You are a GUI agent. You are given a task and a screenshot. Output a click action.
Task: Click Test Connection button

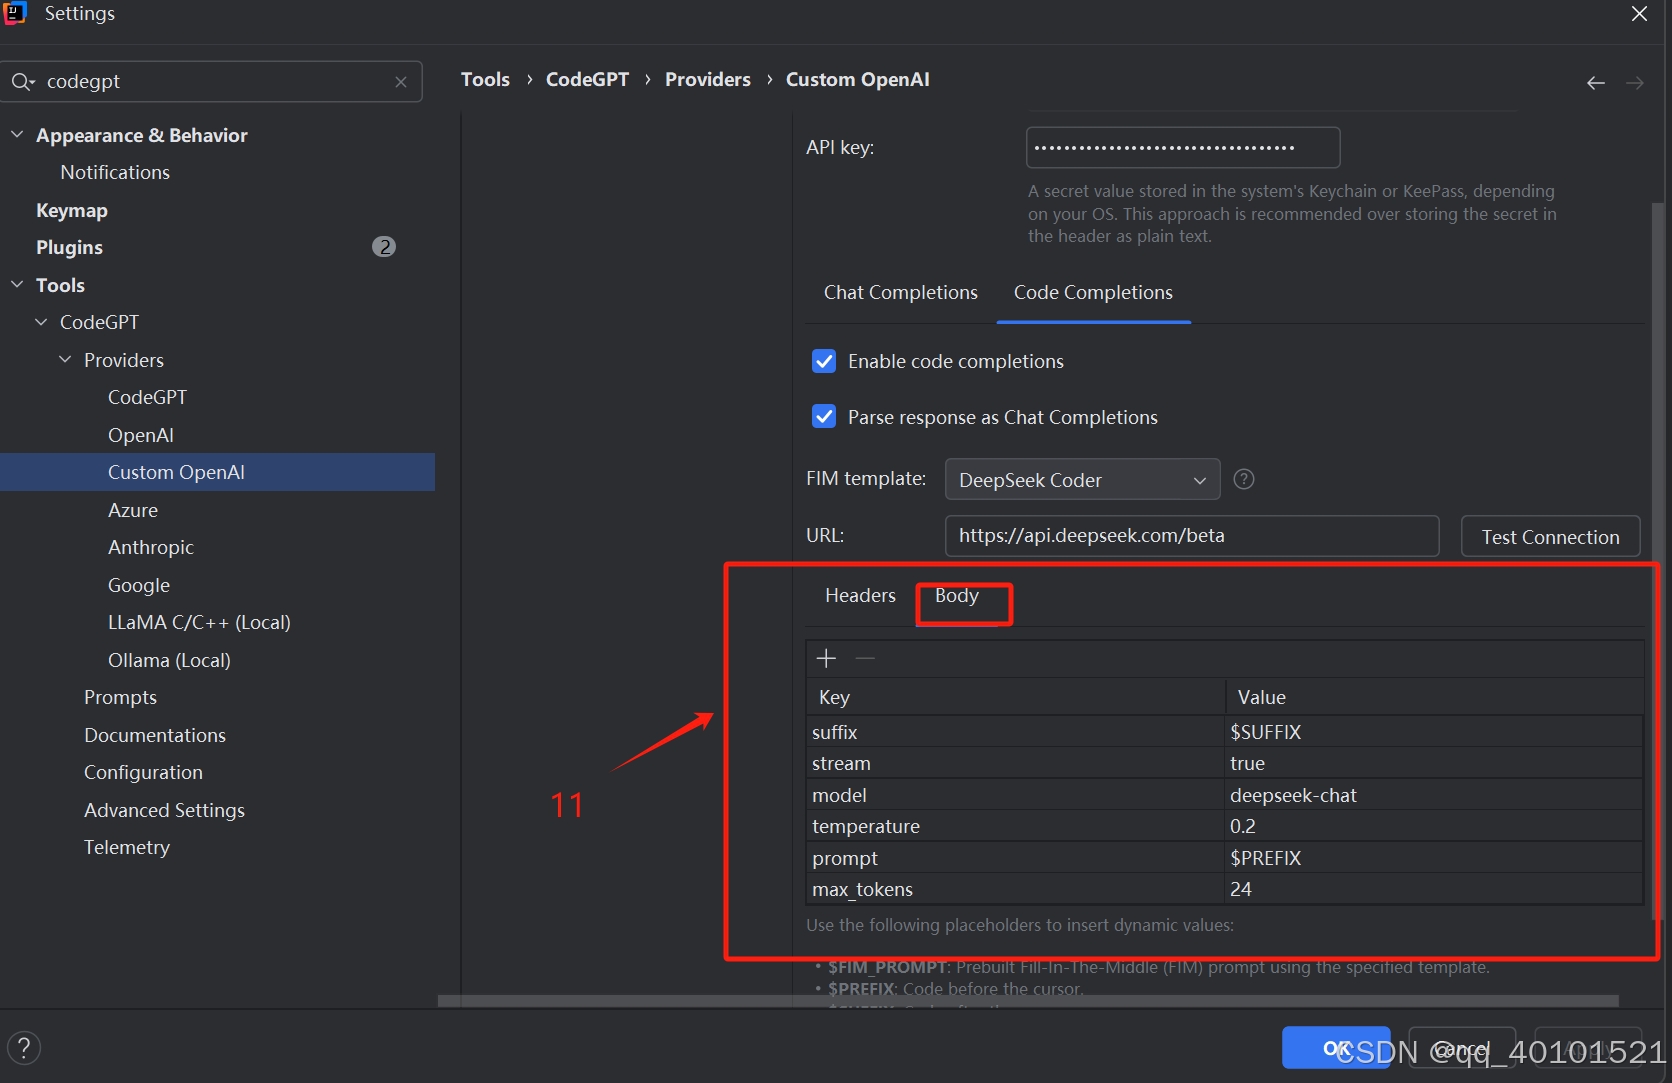[x=1550, y=537]
